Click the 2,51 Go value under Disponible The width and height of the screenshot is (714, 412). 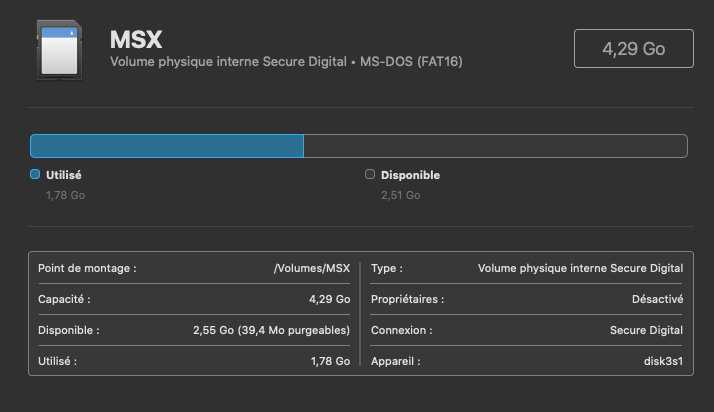point(401,195)
